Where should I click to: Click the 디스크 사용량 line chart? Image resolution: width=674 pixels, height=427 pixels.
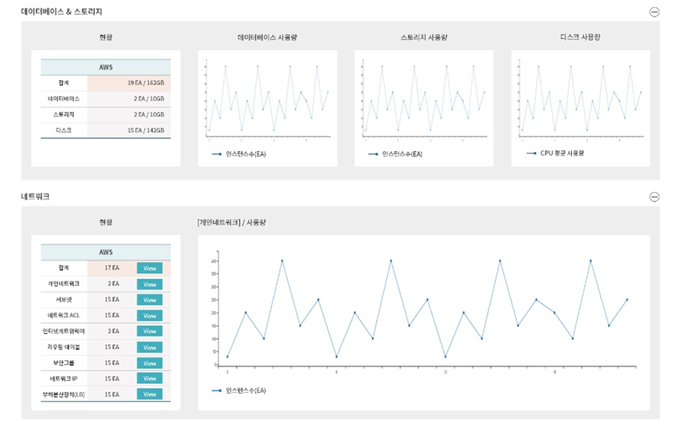580,99
